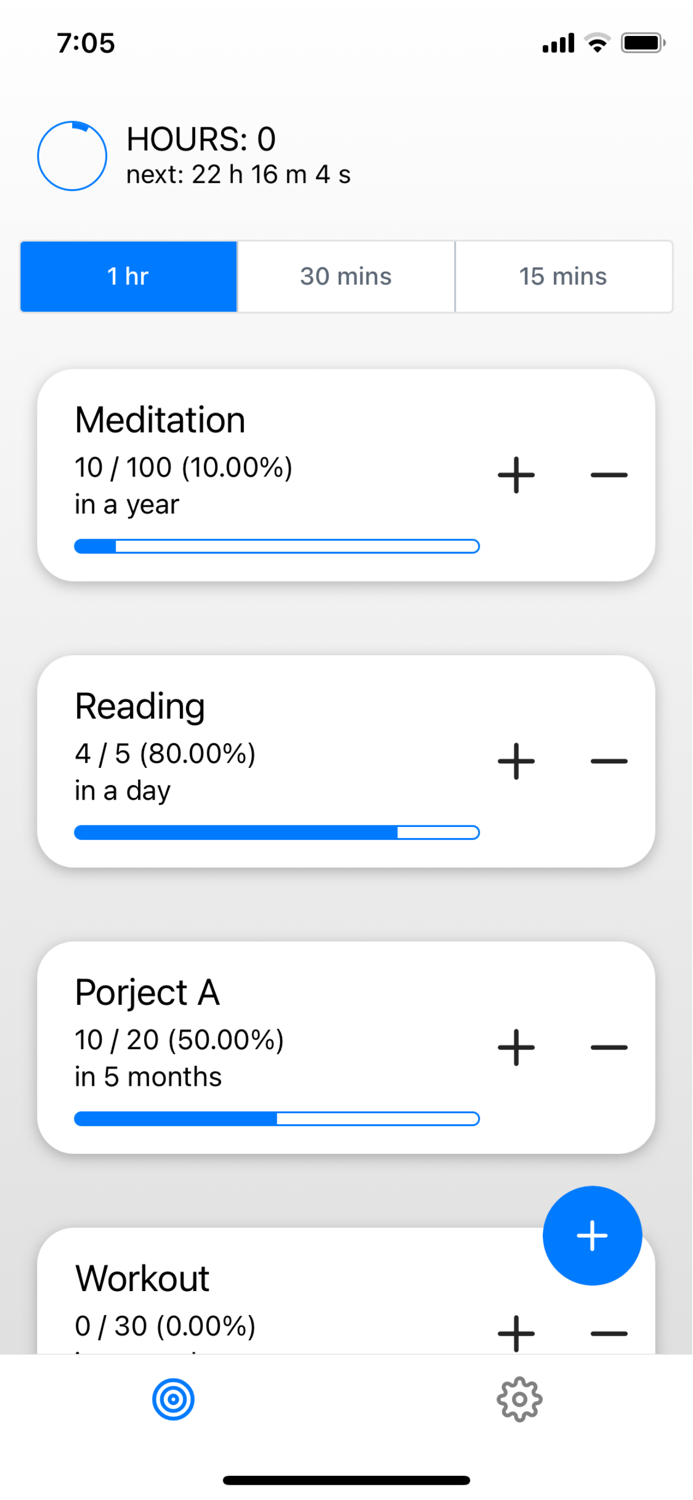
Task: Increment Meditation with its plus icon
Action: click(x=516, y=475)
